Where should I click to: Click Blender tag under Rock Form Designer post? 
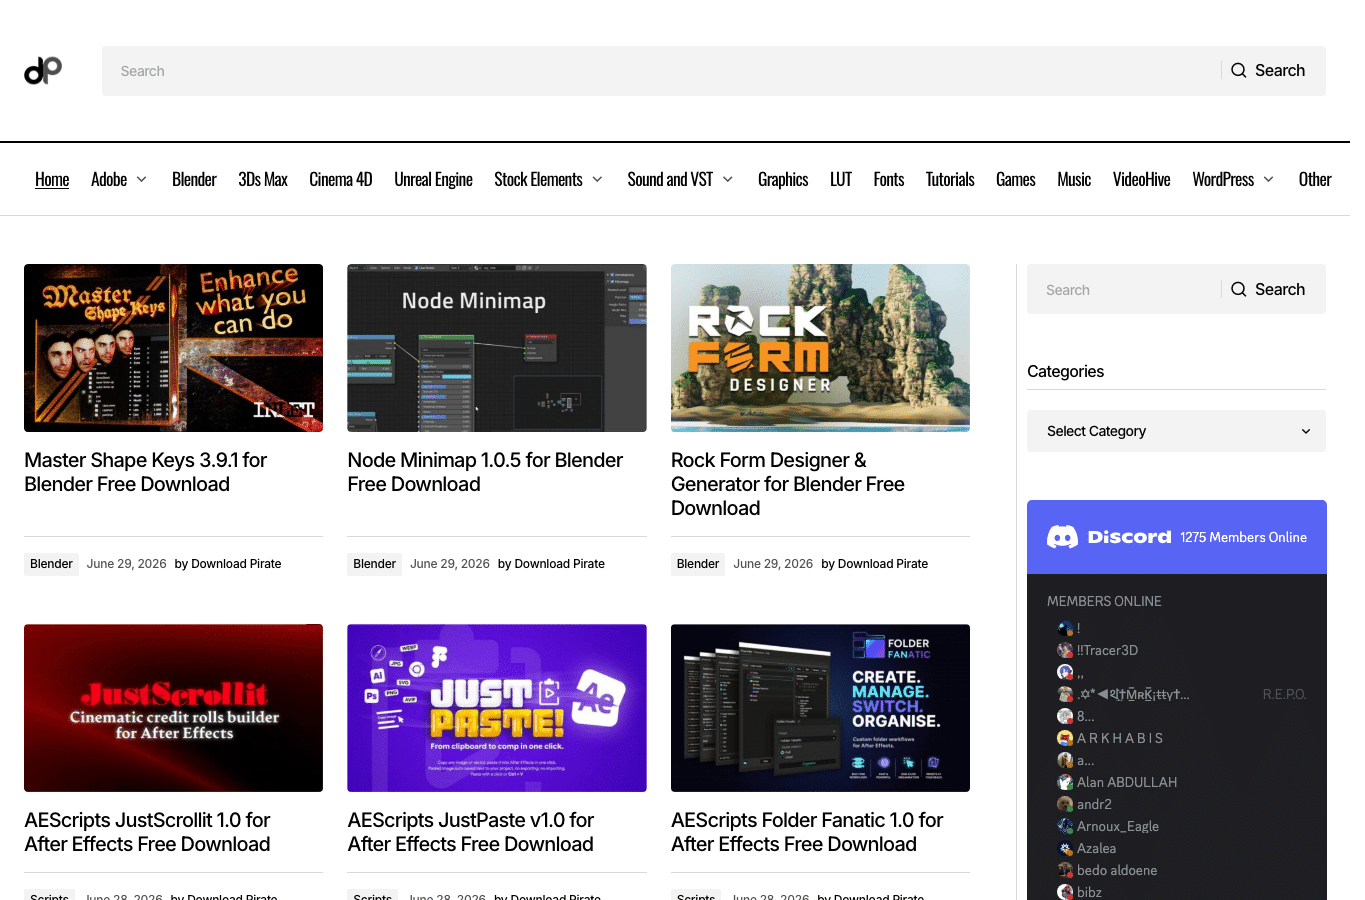(x=698, y=564)
